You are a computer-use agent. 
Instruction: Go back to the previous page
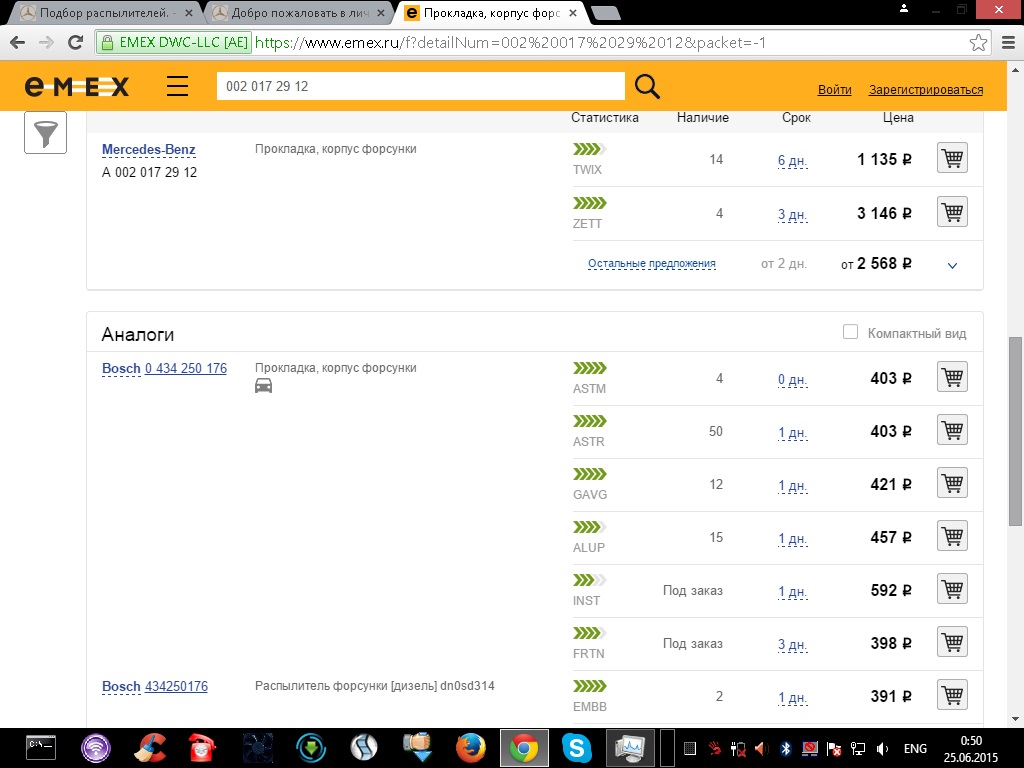pos(18,42)
